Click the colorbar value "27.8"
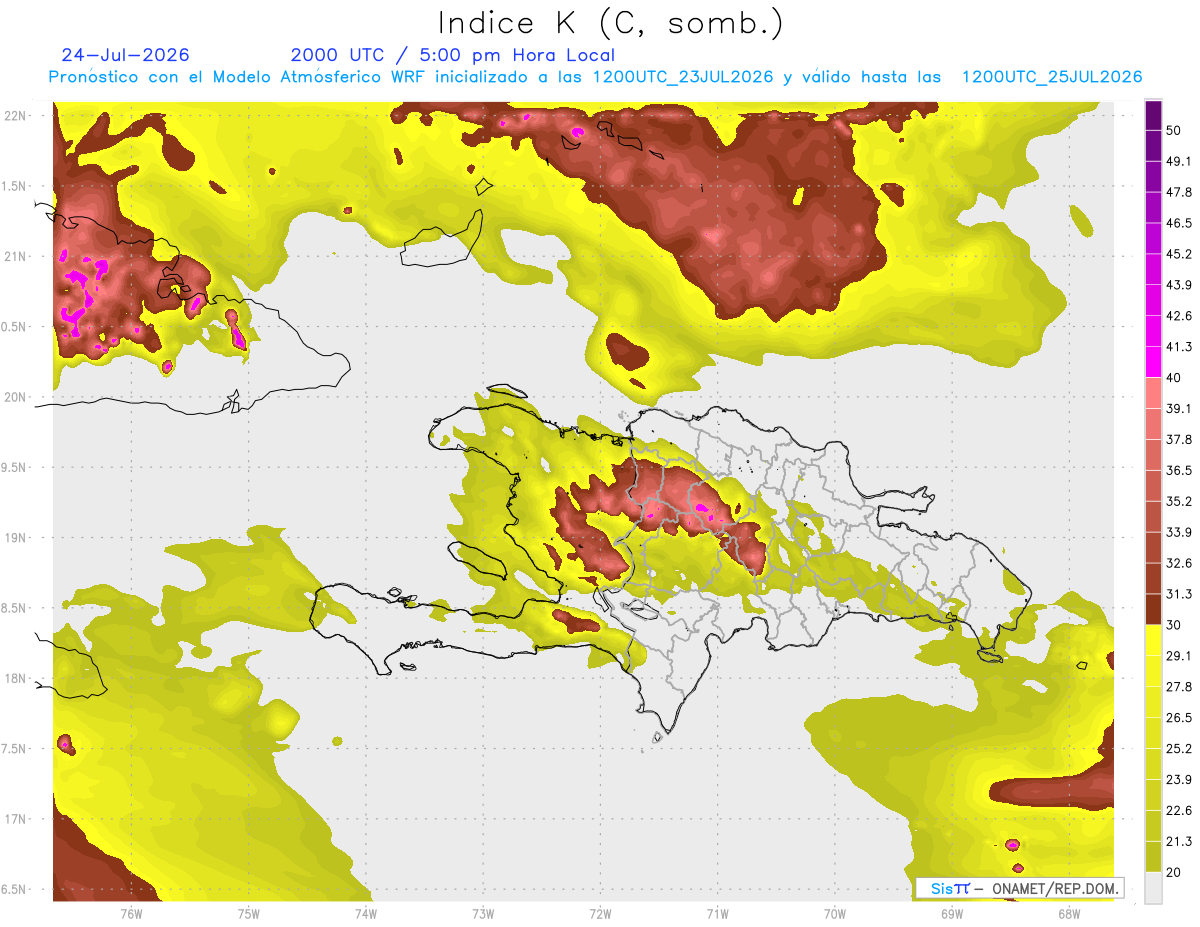Screen dimensions: 1200x927 (x=1179, y=686)
